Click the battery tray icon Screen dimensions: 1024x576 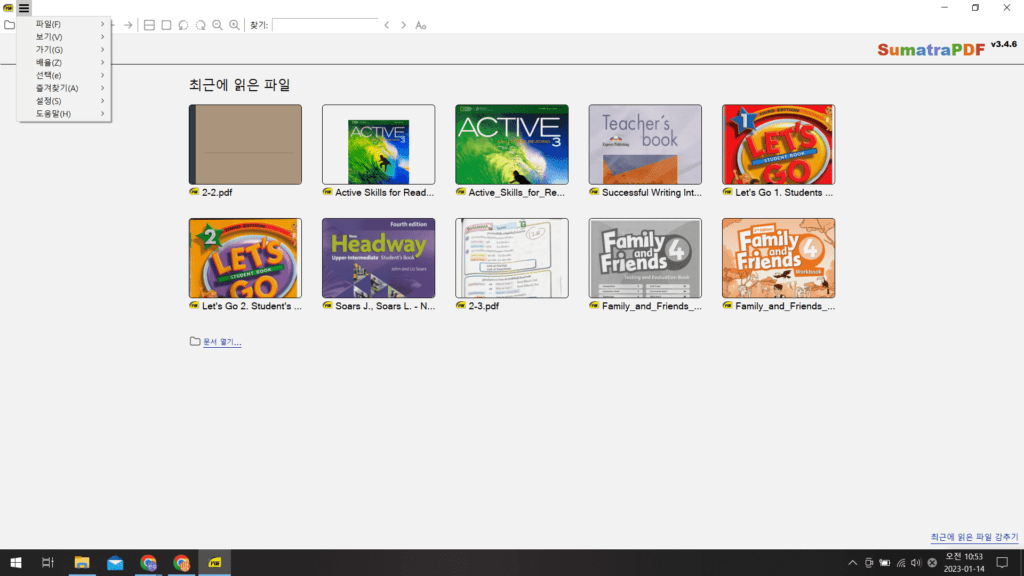click(885, 563)
